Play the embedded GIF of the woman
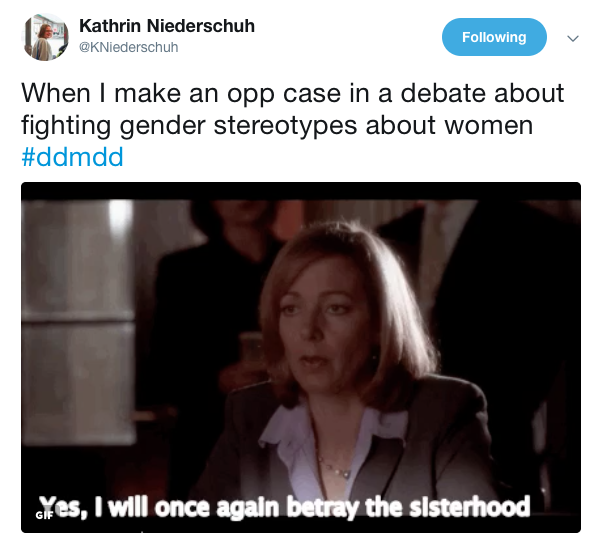Screen dimensions: 608x540 click(x=301, y=357)
